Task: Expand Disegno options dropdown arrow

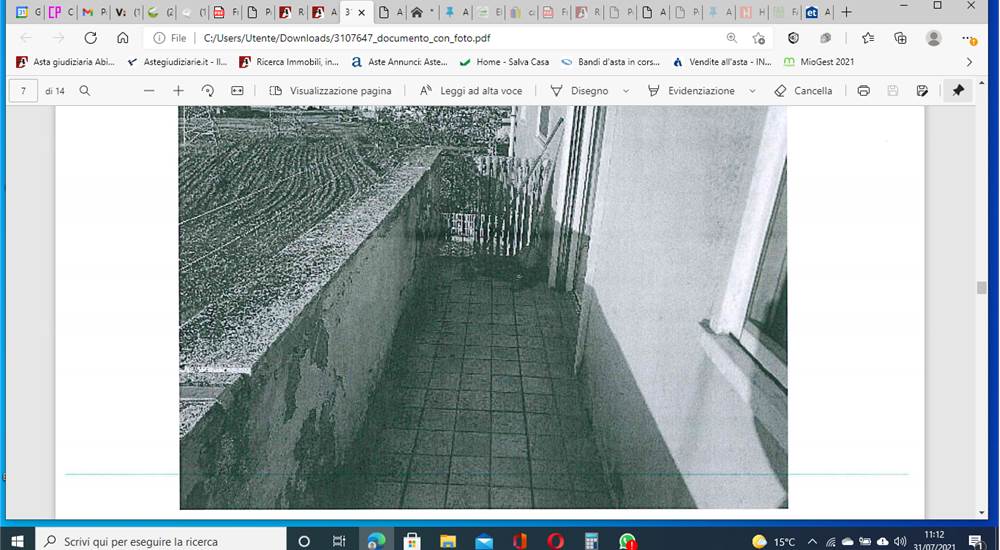Action: [x=626, y=91]
